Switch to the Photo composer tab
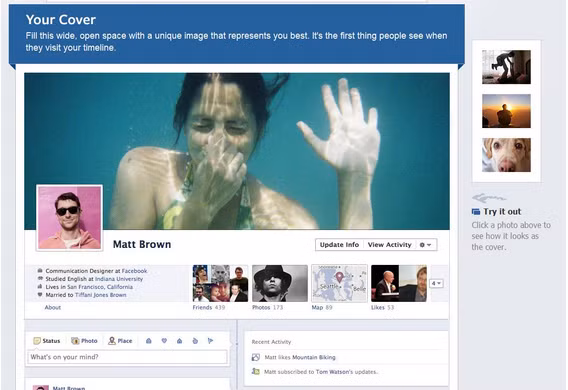Image resolution: width=568 pixels, height=390 pixels. point(84,341)
